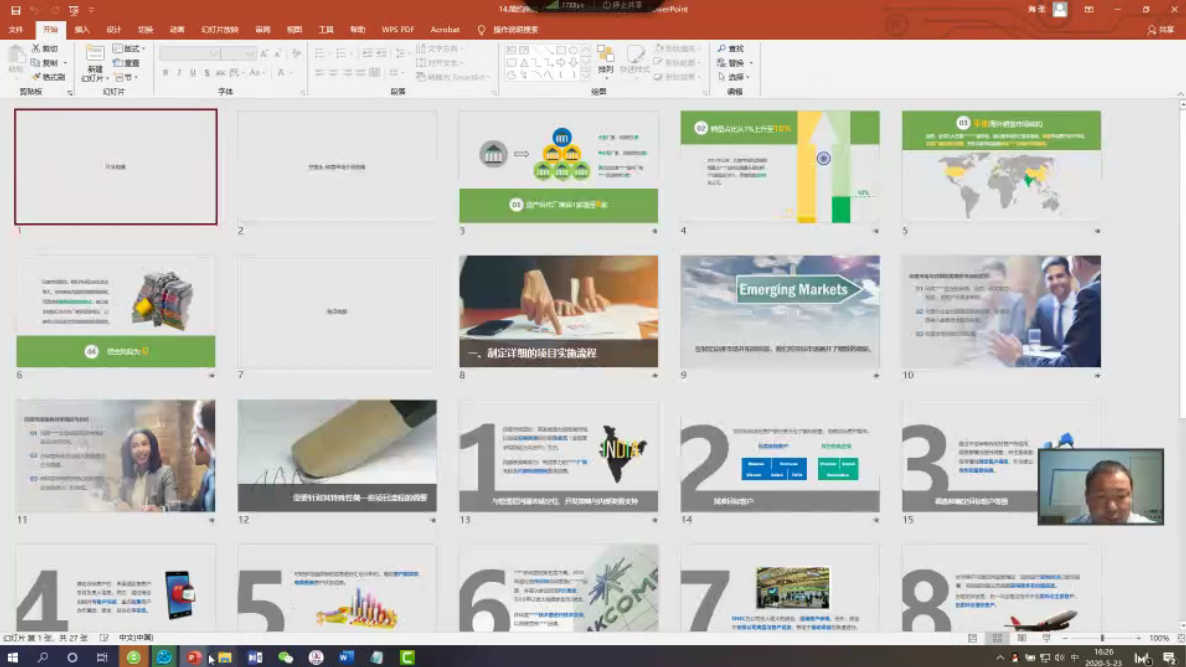
Task: Open the 排列 arrange tool
Action: point(605,59)
